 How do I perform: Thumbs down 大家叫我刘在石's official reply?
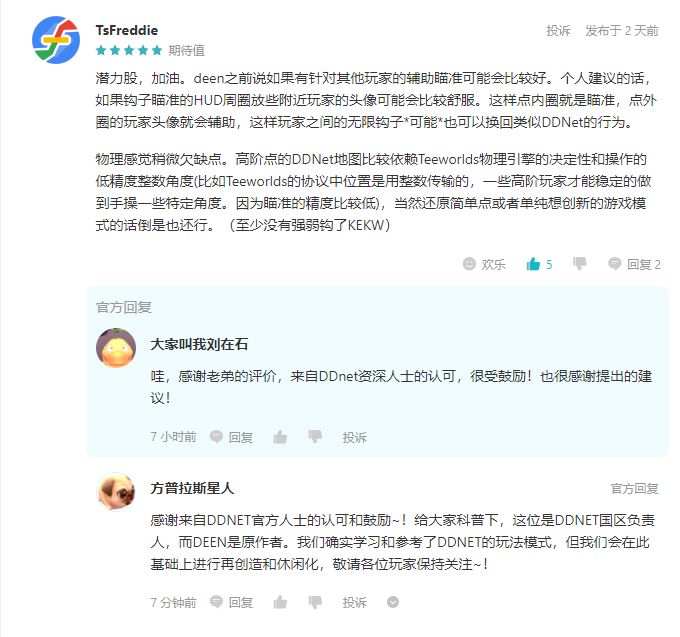315,437
